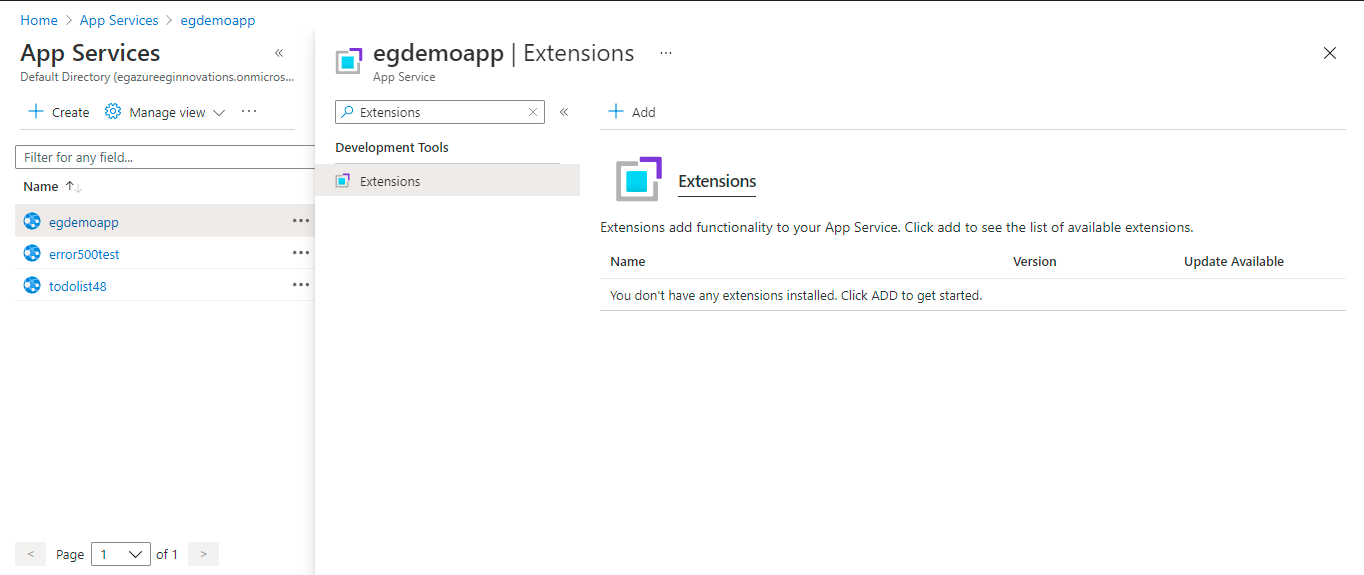Click the Development Tools section header

(392, 147)
